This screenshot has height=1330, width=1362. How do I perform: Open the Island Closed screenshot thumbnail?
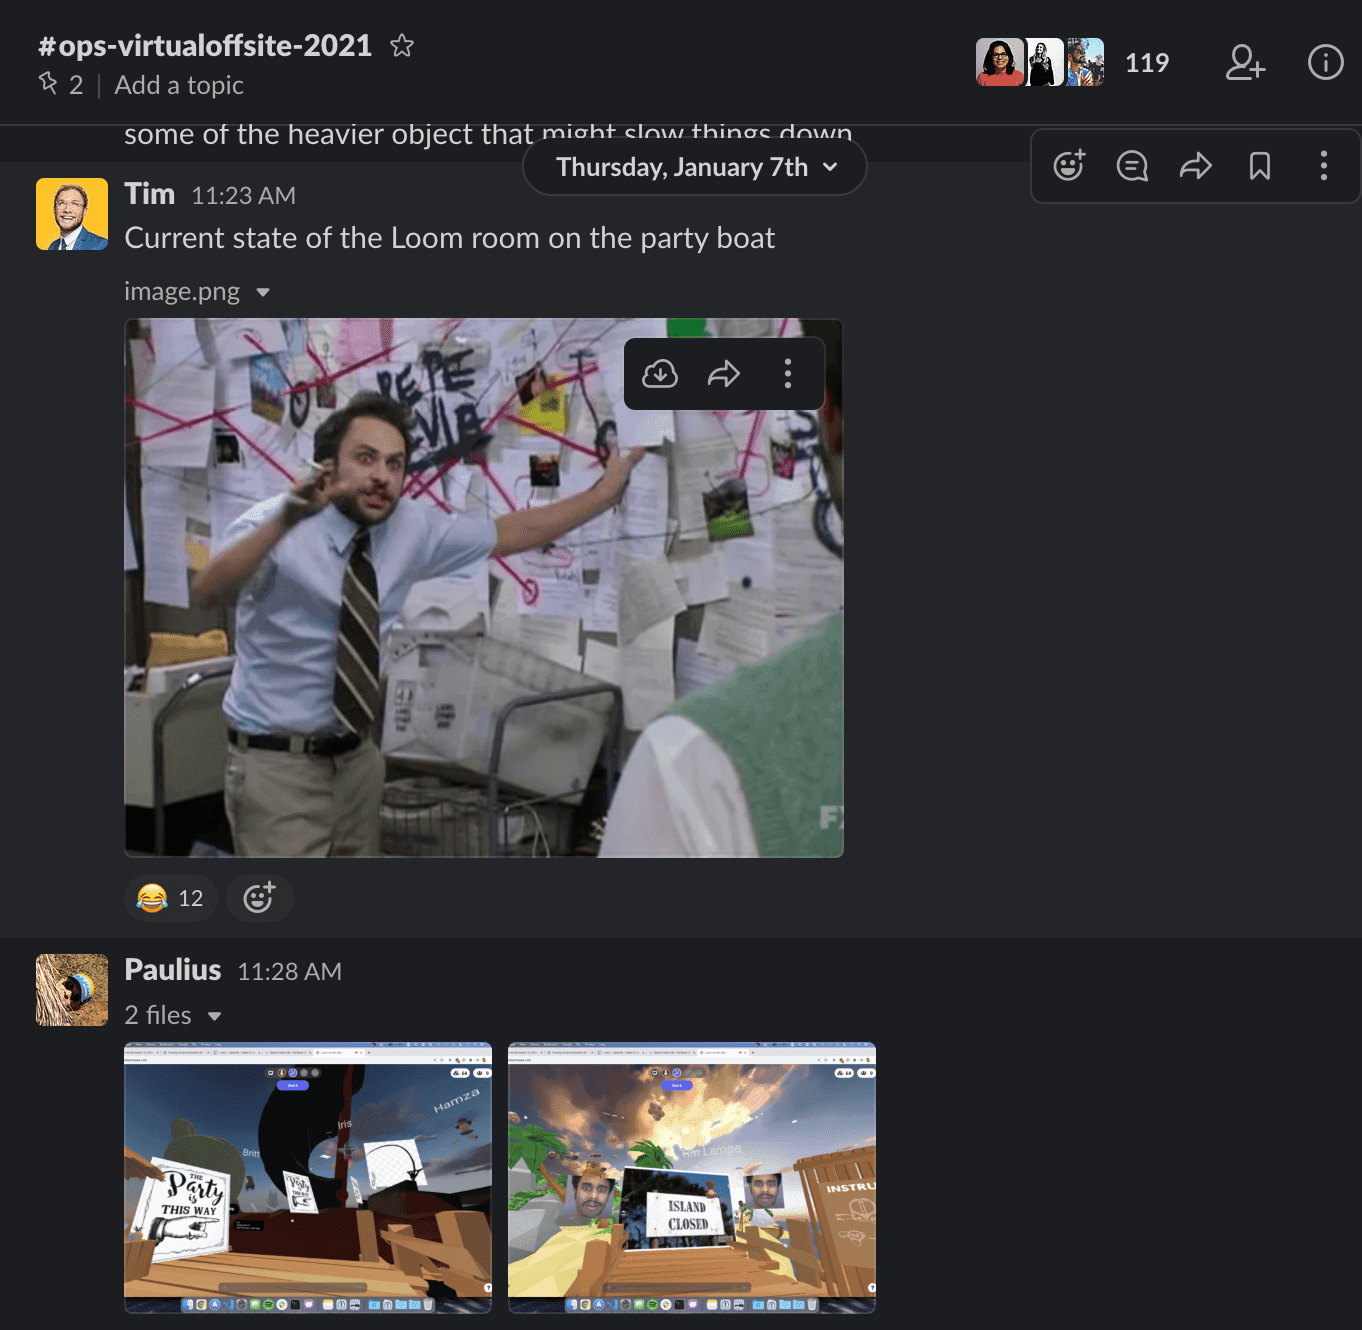(691, 1177)
